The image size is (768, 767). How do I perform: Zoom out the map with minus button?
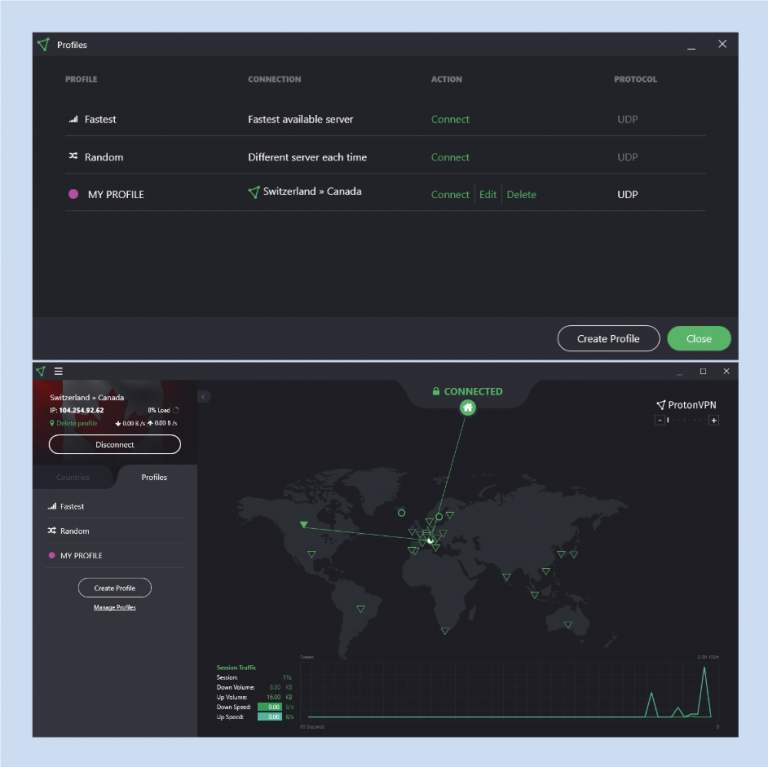660,420
